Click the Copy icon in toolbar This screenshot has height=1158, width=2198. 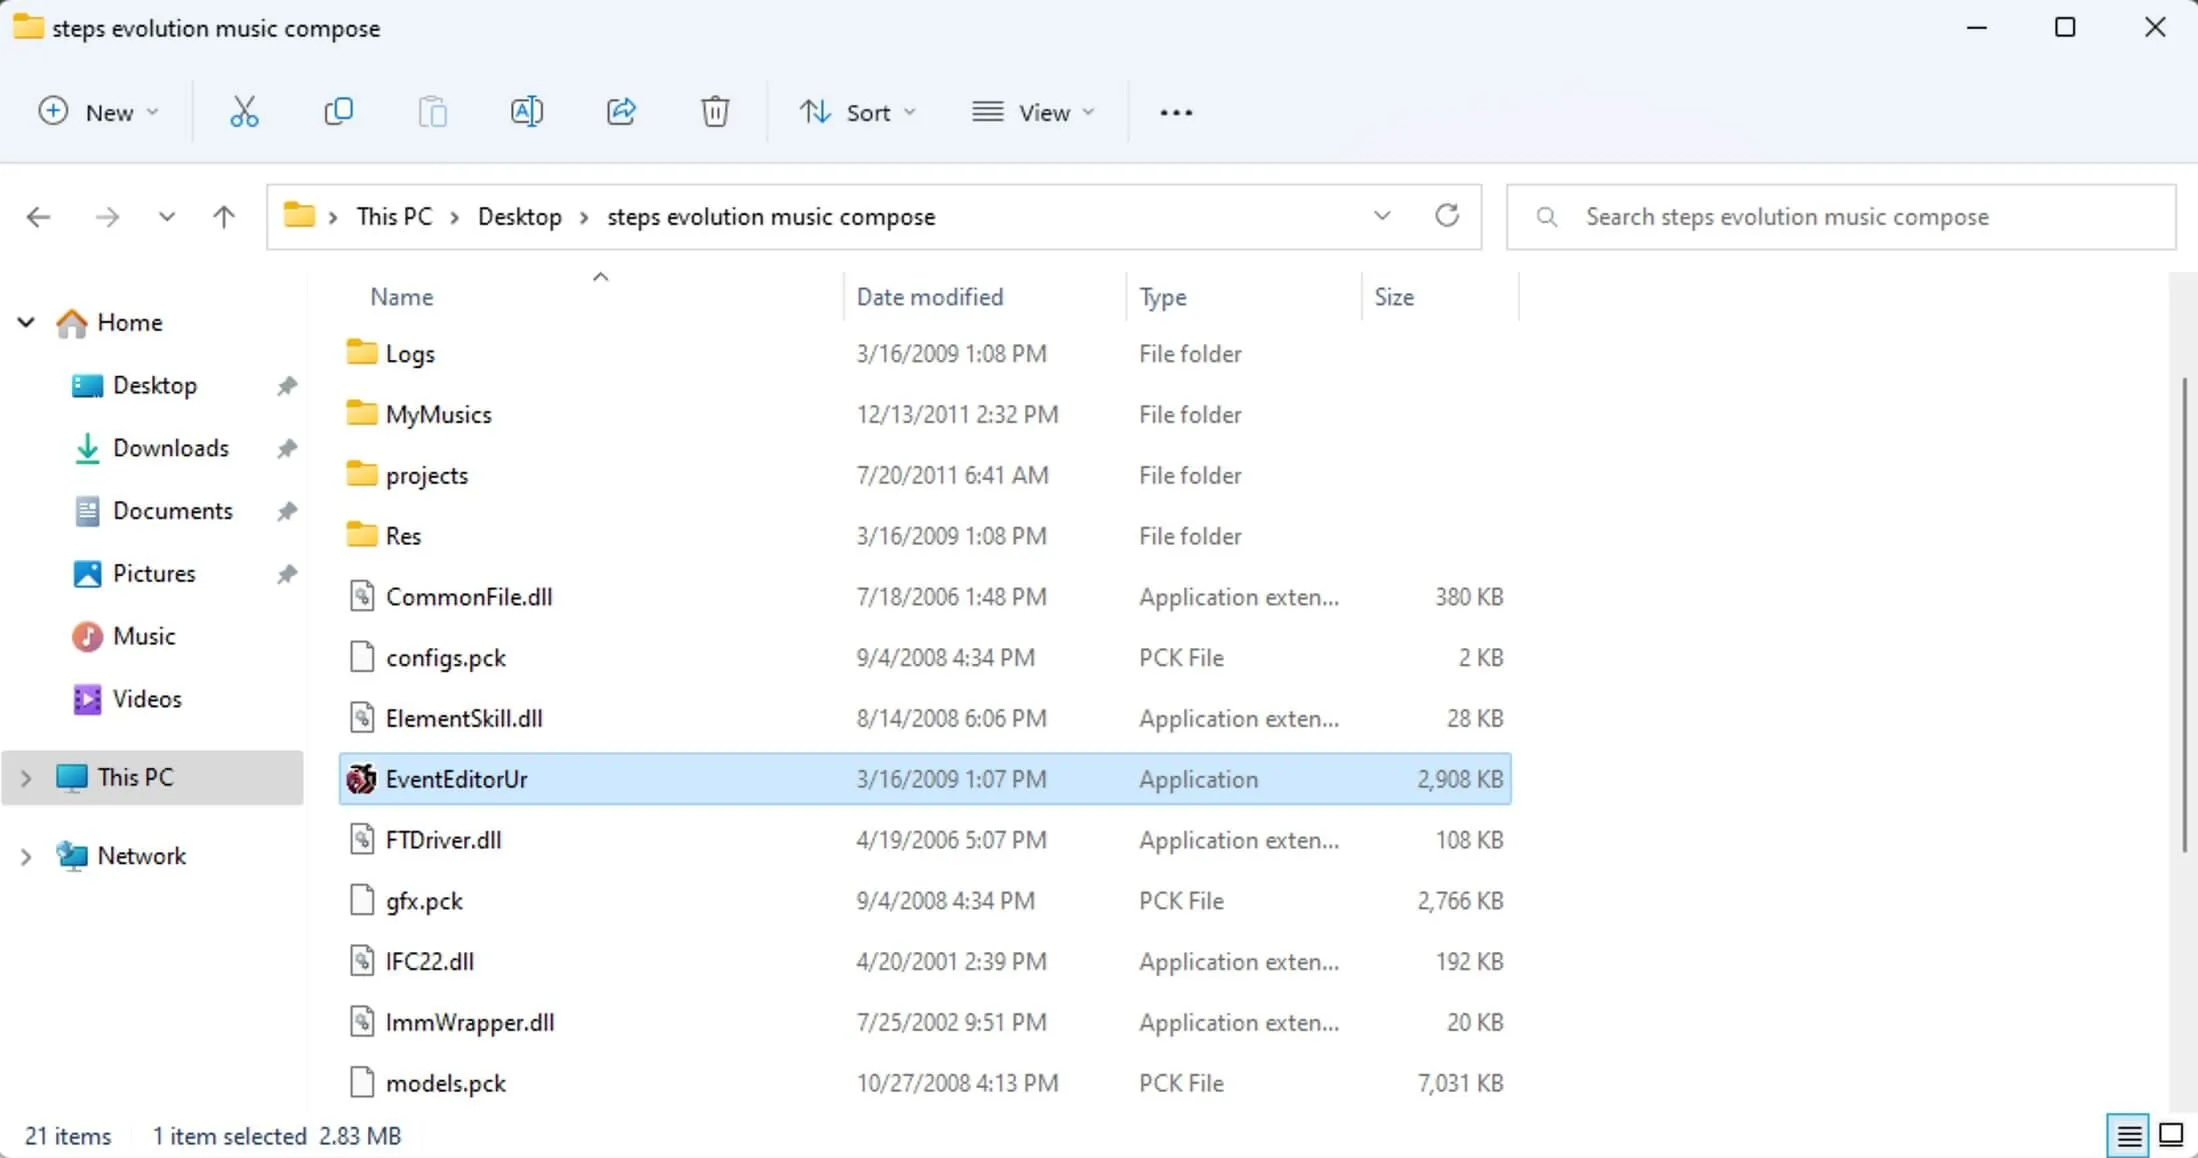coord(338,112)
